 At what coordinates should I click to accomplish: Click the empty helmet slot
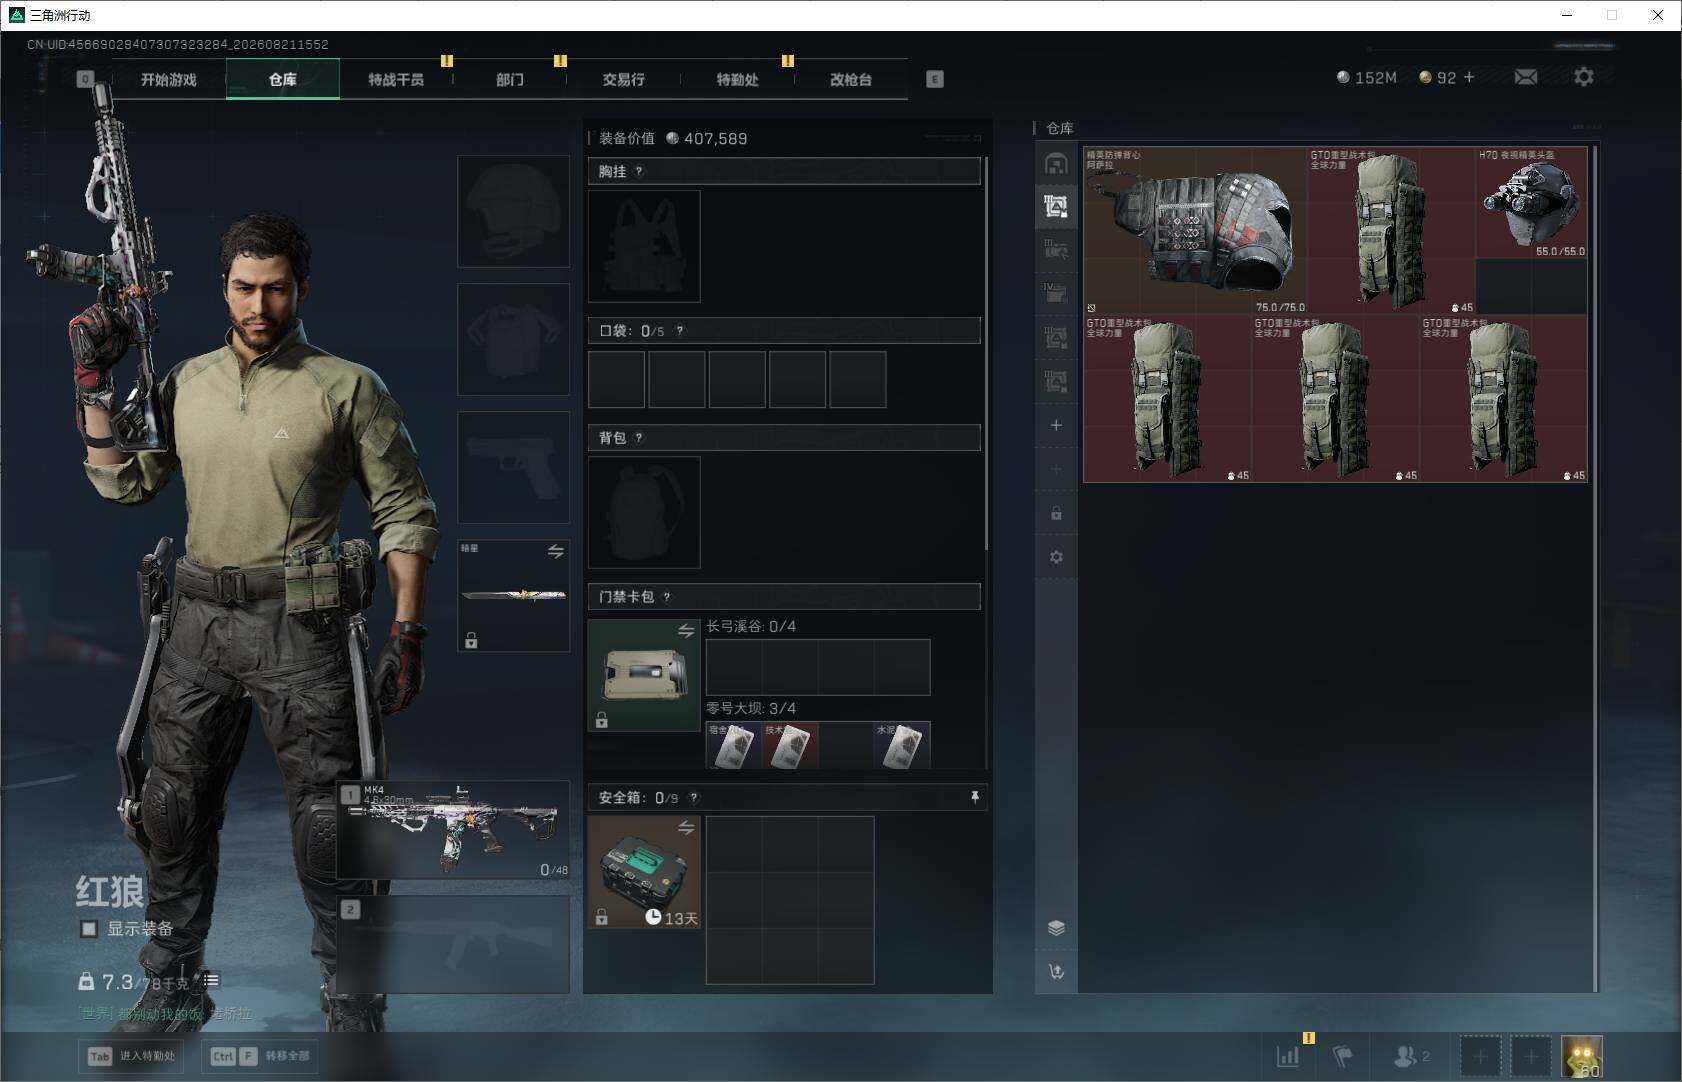point(513,211)
